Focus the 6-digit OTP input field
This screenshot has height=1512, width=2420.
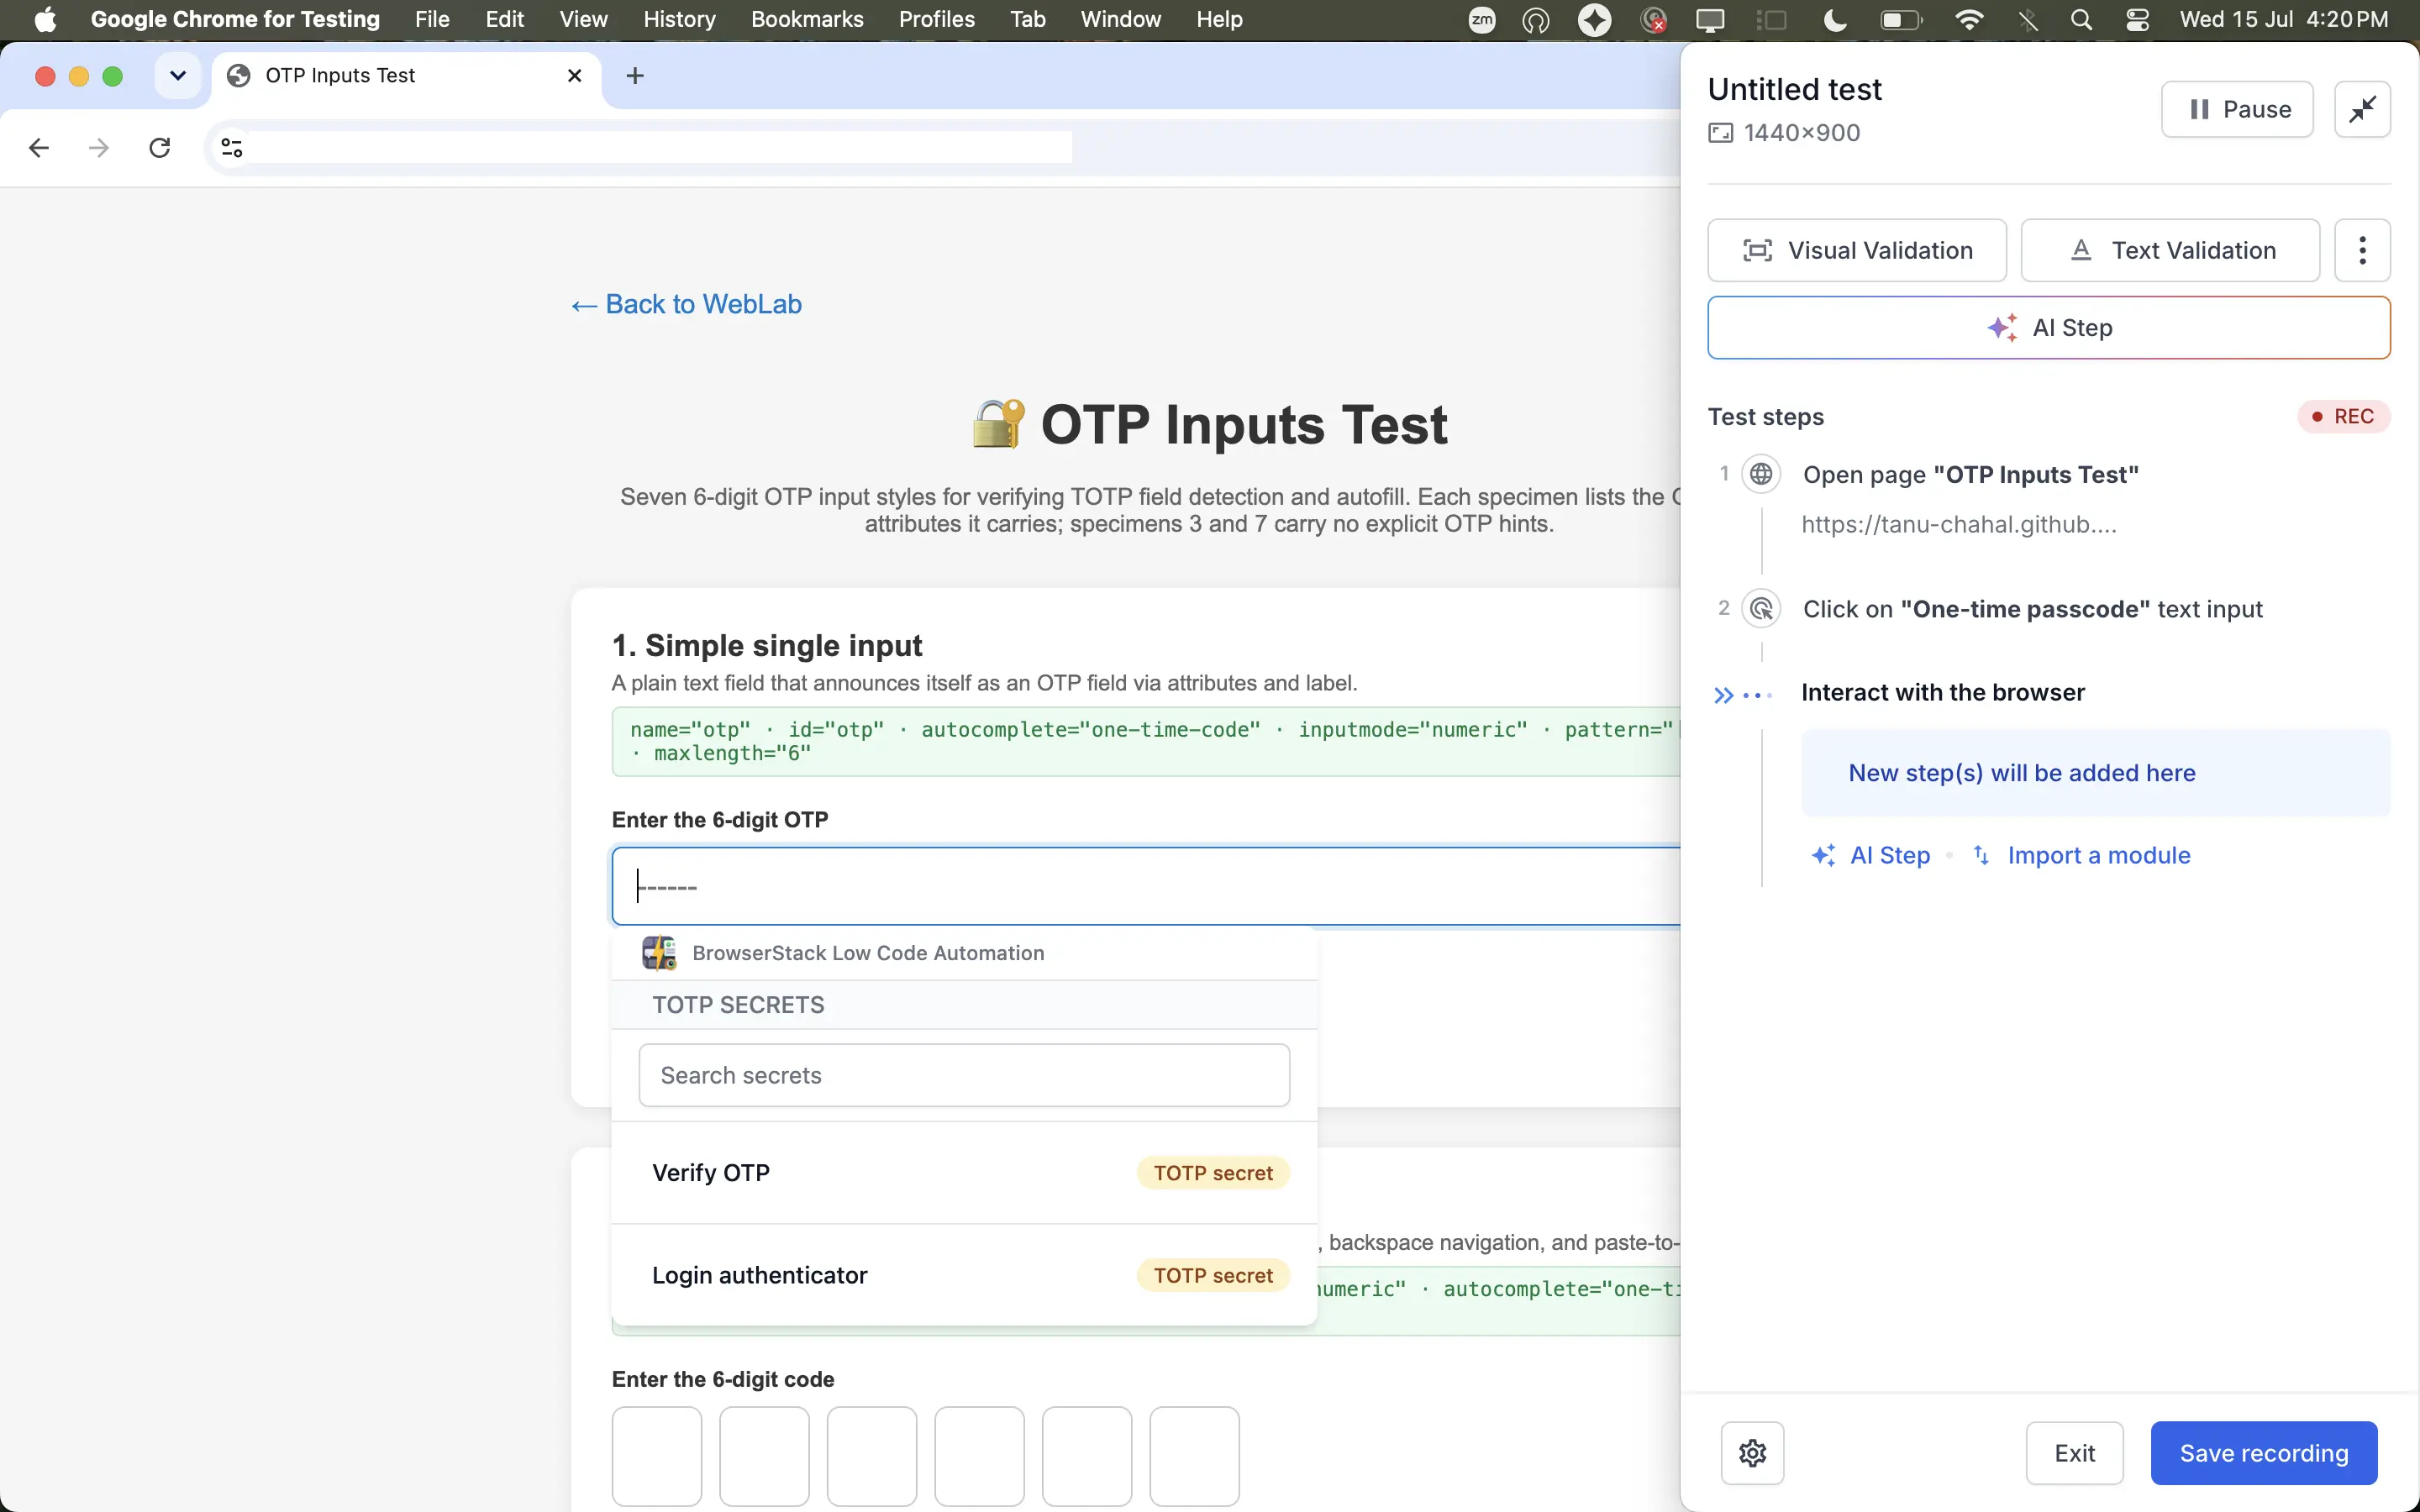point(1146,886)
